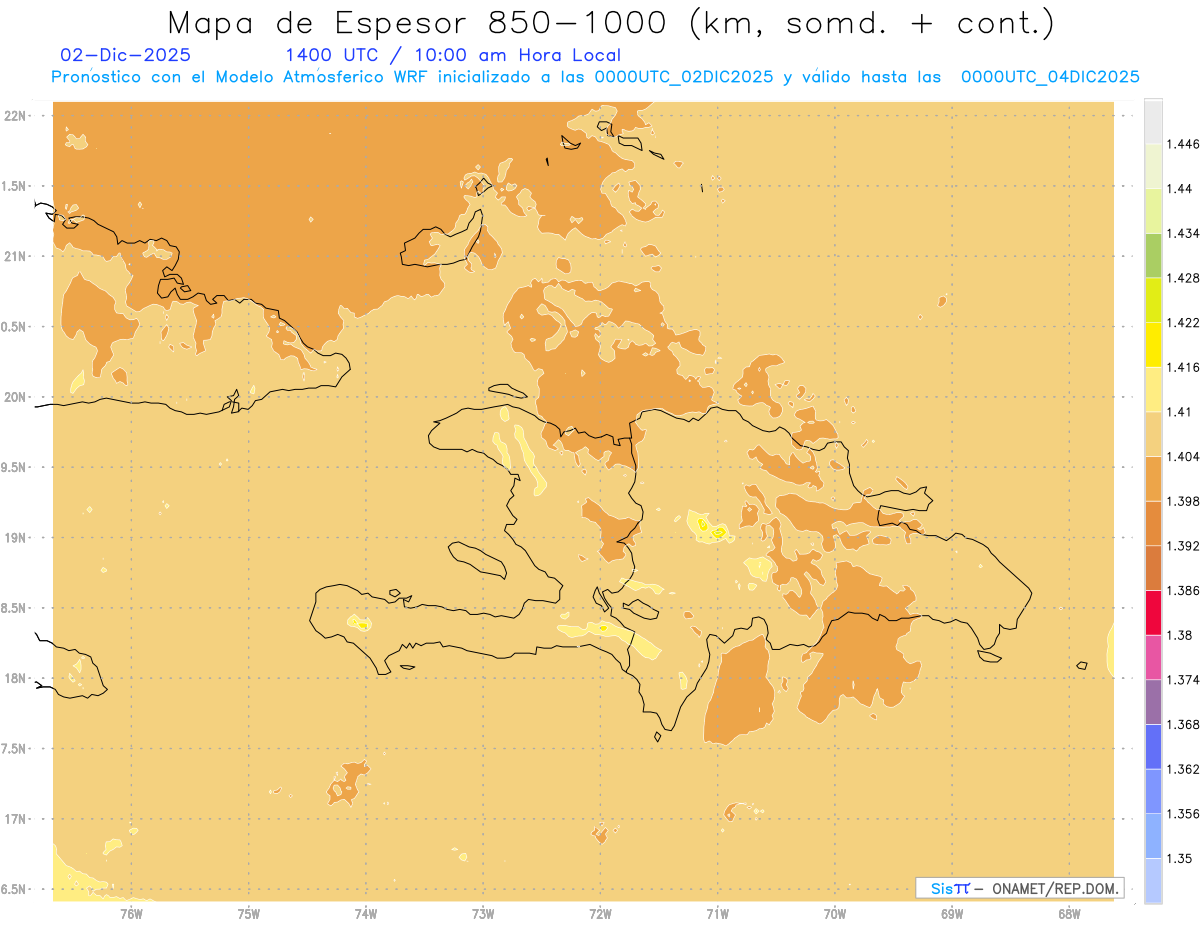The width and height of the screenshot is (1200, 927).
Task: Click the longitude label '73W'
Action: [x=483, y=913]
